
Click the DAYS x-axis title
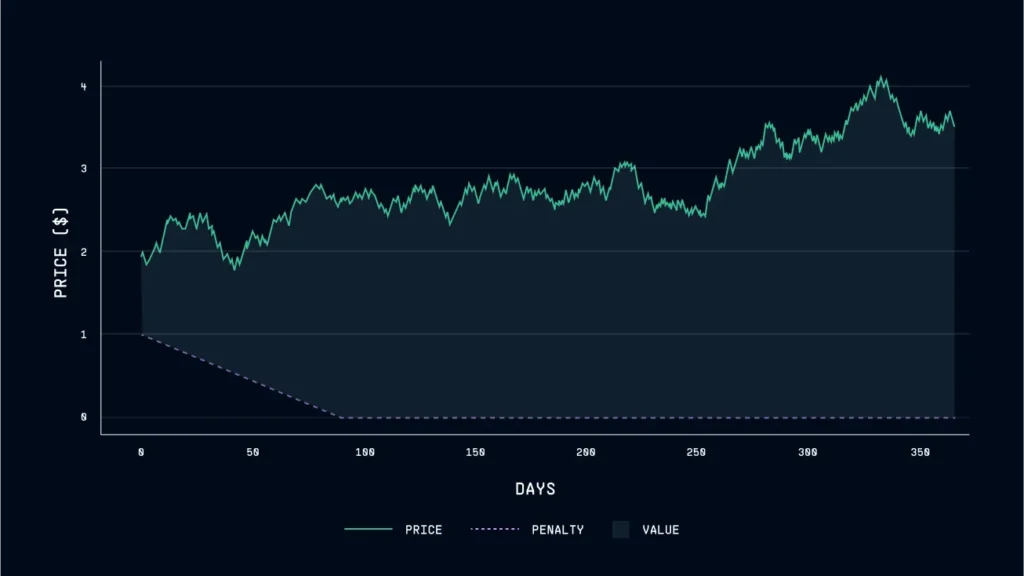point(535,489)
